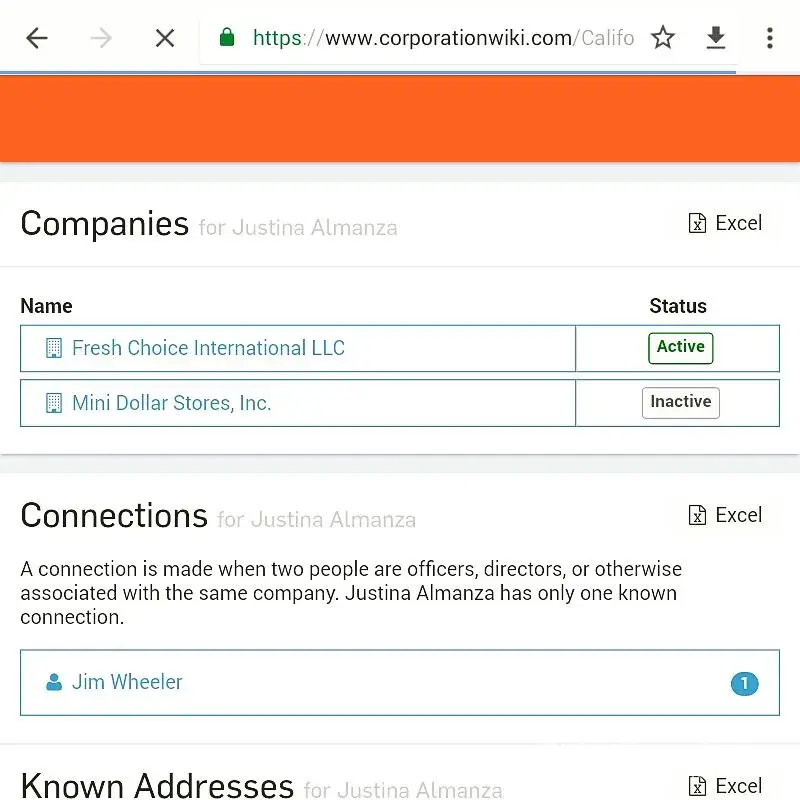Click the Inactive status badge
This screenshot has height=800, width=800.
[x=680, y=402]
